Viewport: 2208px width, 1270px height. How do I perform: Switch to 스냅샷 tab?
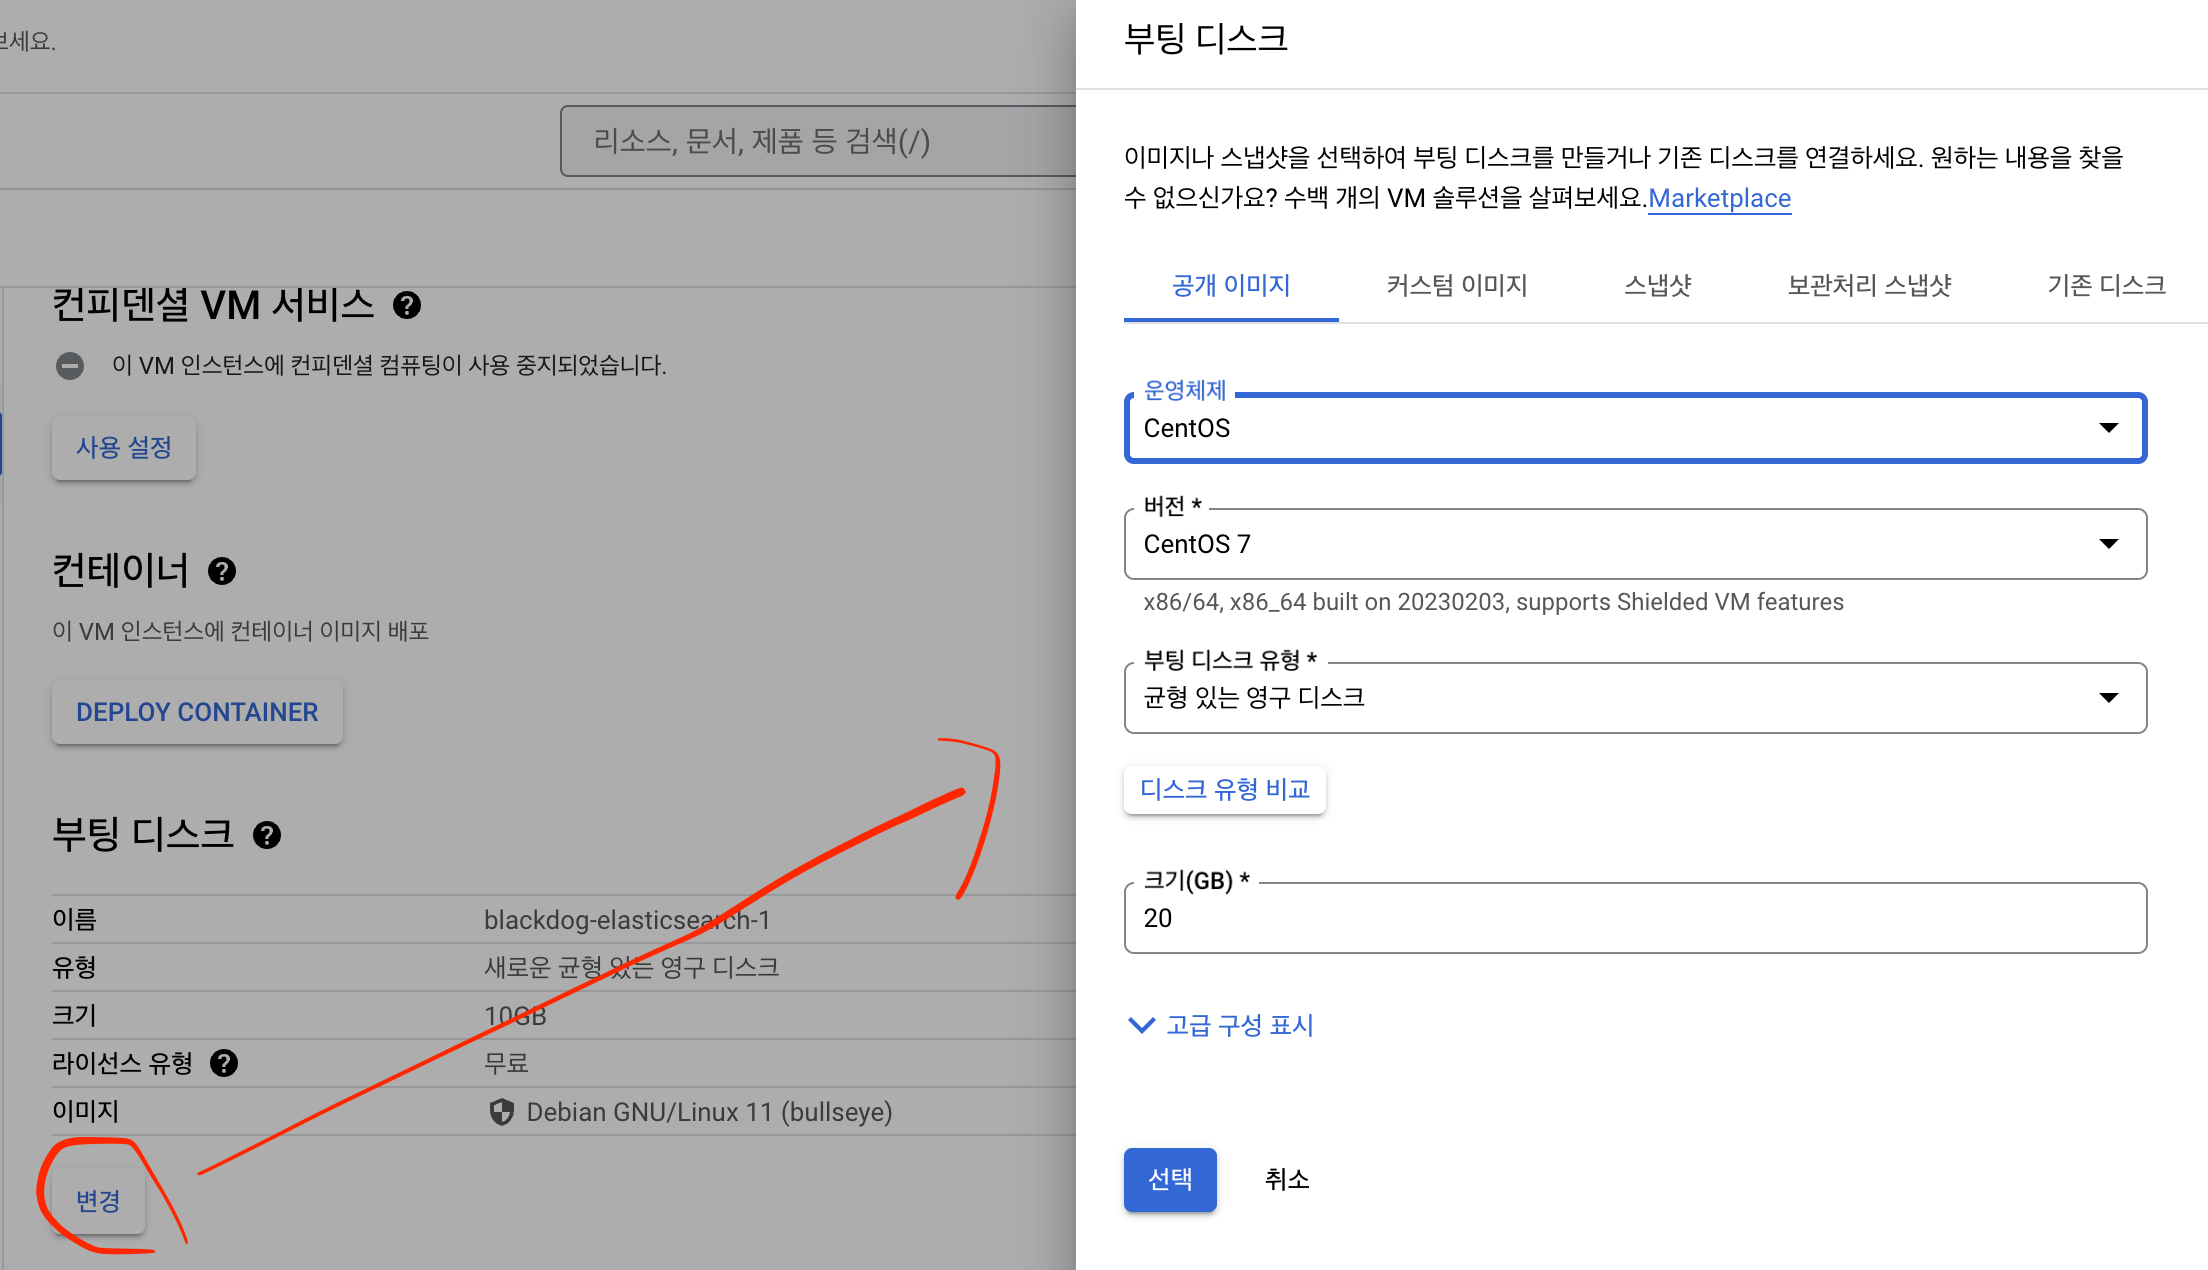point(1657,286)
